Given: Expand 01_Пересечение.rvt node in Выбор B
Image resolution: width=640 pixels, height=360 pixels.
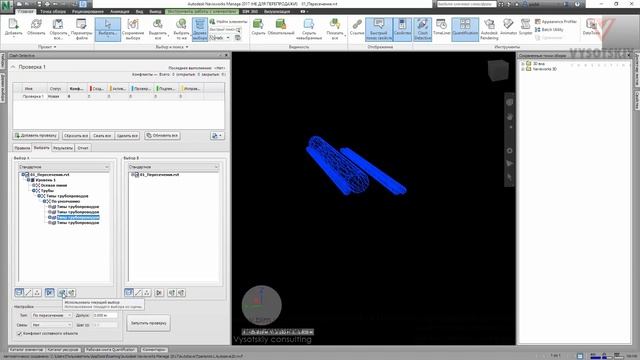Looking at the screenshot, I should tap(132, 175).
